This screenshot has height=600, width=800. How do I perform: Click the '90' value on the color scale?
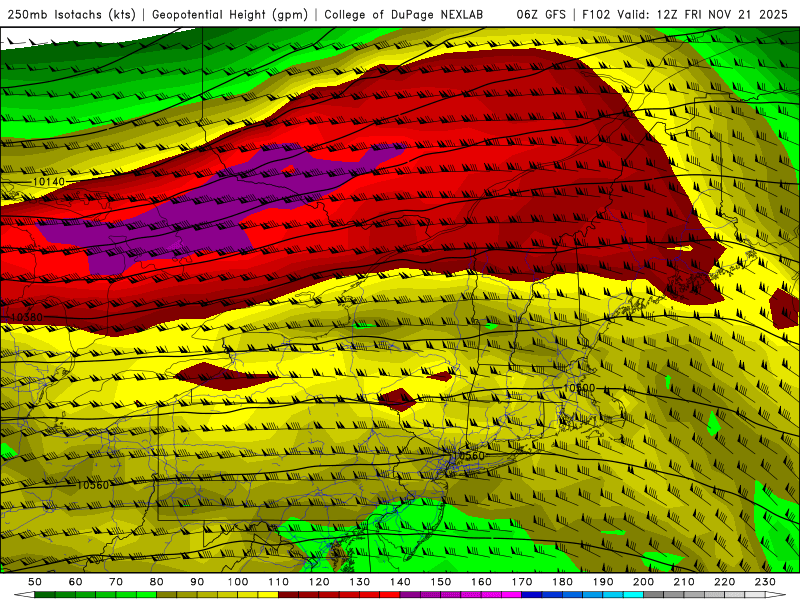tap(197, 582)
